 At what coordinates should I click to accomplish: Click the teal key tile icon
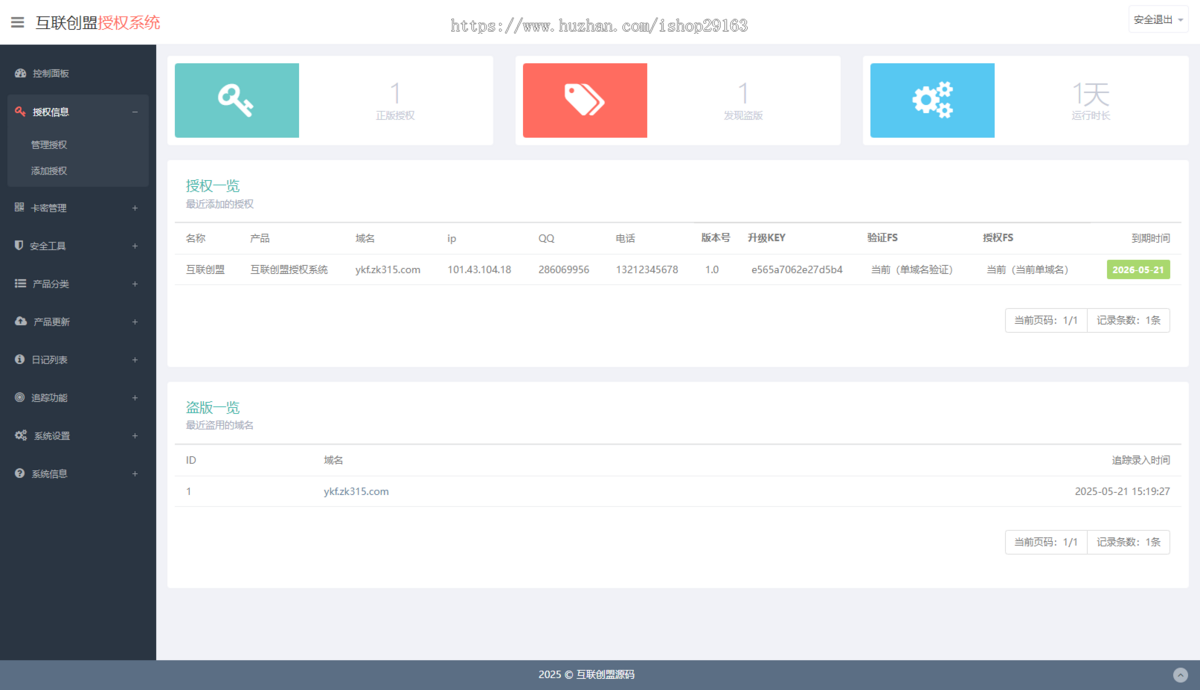point(236,100)
